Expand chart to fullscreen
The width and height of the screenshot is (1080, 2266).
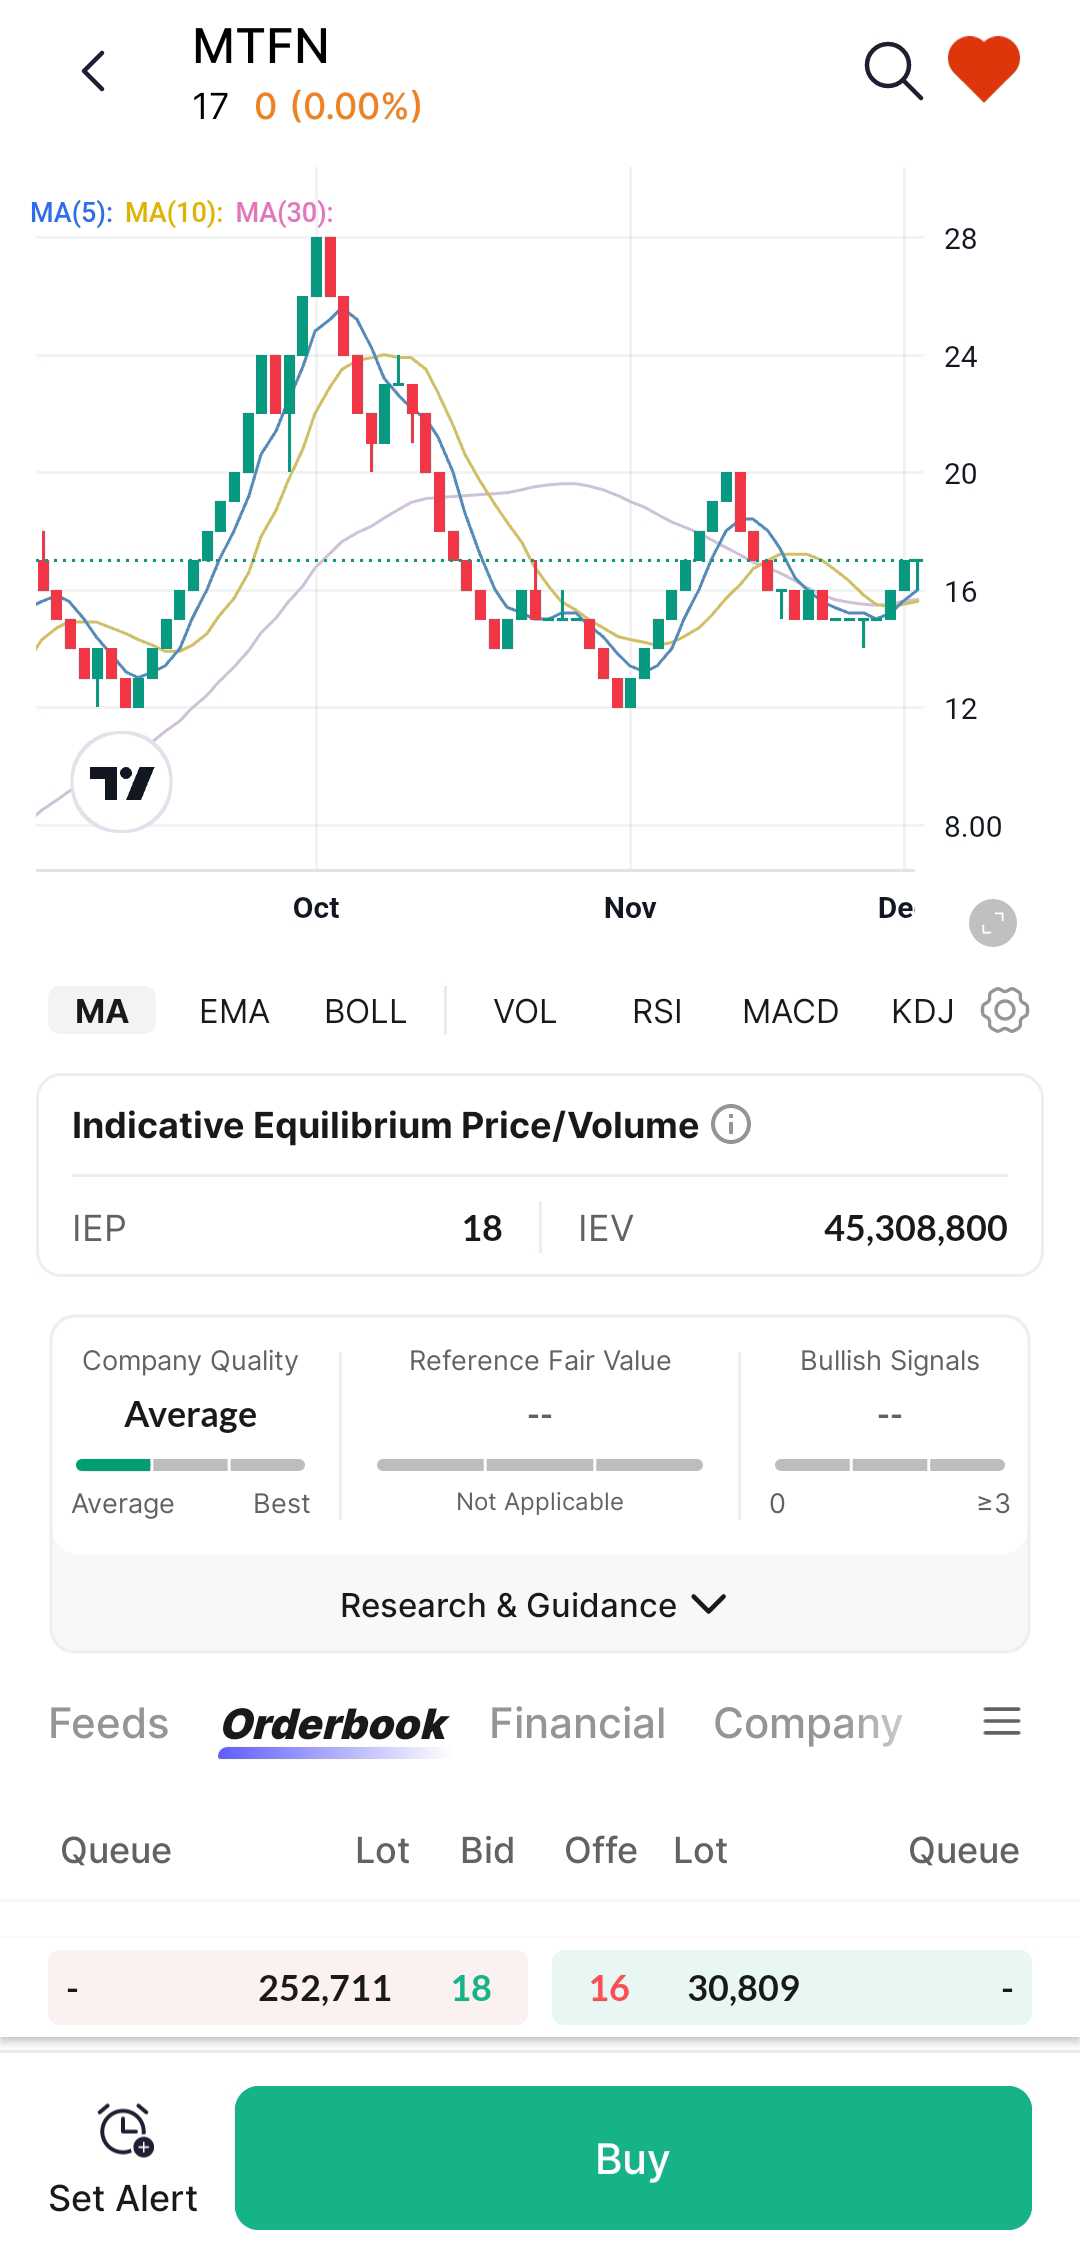(x=992, y=923)
